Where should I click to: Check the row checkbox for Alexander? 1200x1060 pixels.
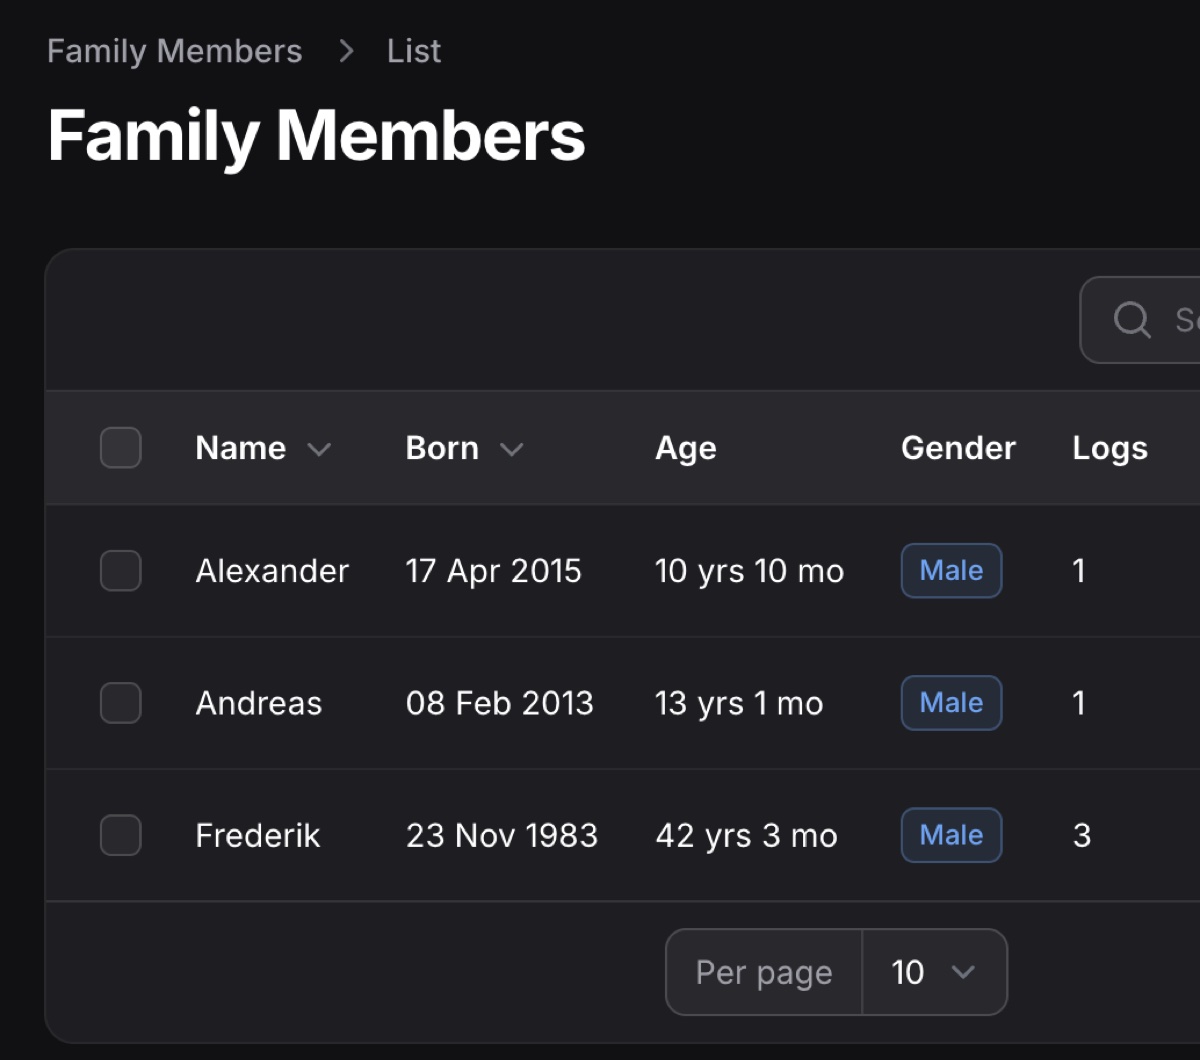click(120, 570)
